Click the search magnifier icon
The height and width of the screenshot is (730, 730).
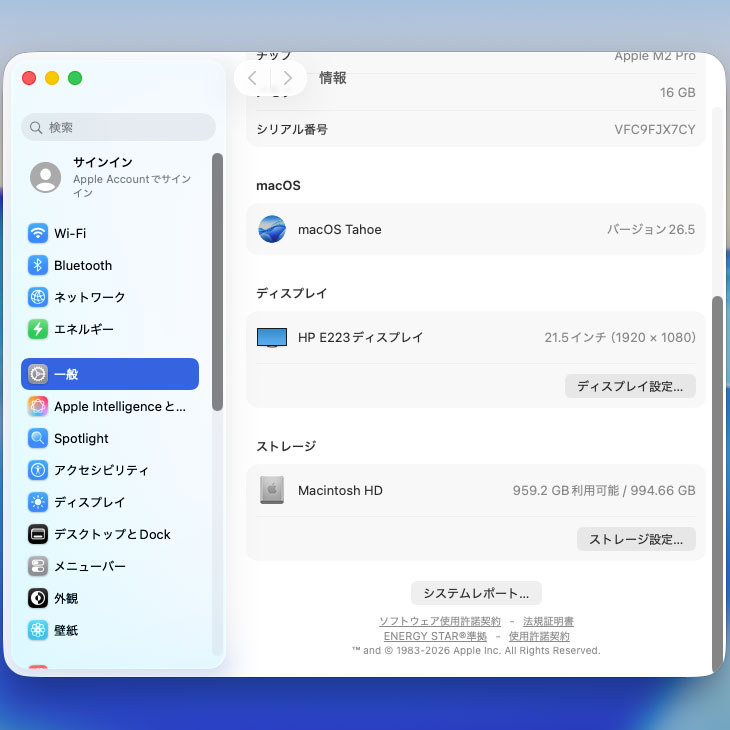pos(36,127)
